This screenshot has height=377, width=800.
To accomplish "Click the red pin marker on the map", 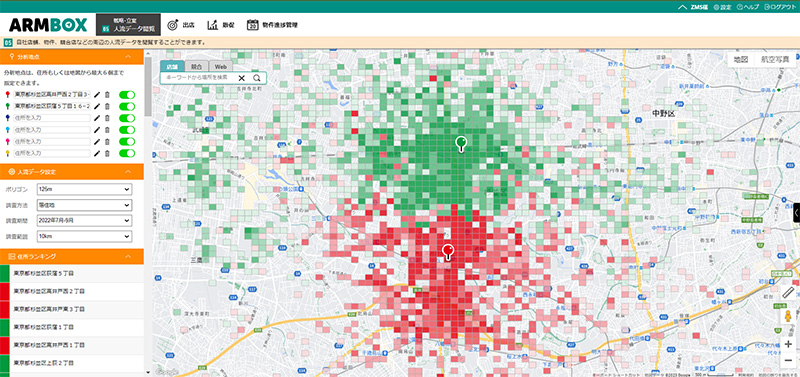I will pos(448,252).
